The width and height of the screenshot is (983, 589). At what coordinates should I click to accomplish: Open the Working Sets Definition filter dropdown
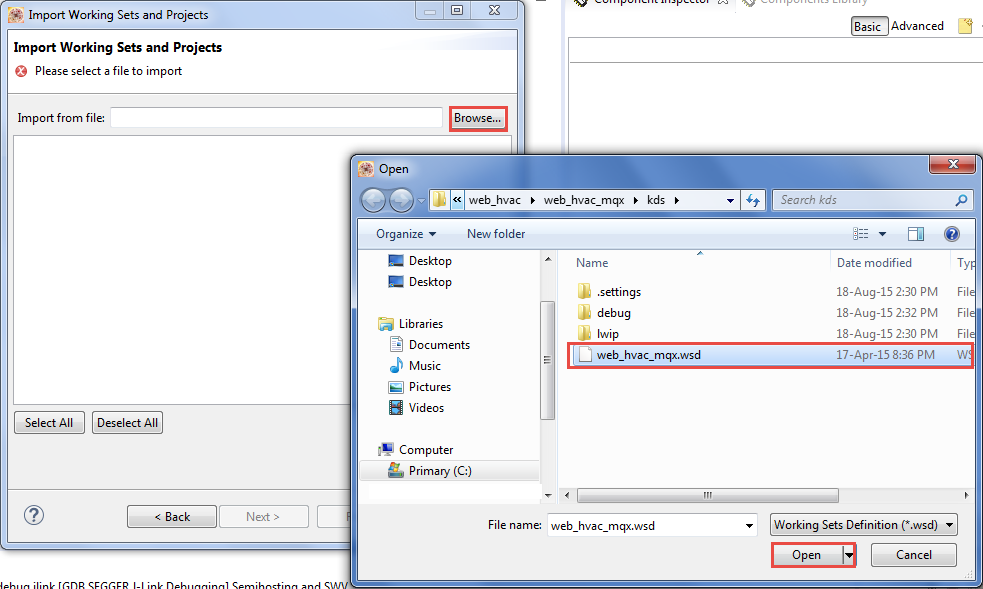tap(949, 525)
